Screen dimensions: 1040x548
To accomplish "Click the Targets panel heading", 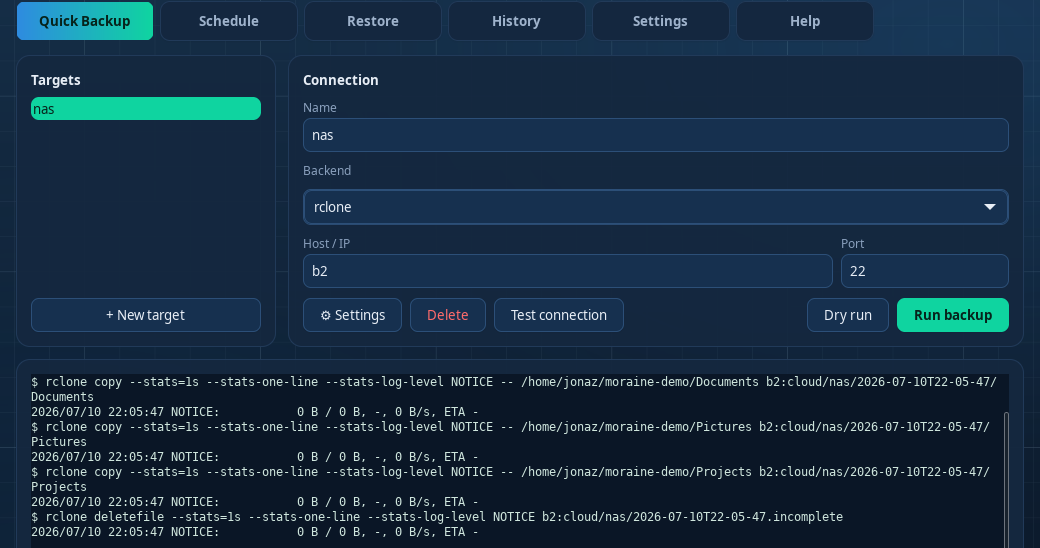I will click(x=56, y=80).
